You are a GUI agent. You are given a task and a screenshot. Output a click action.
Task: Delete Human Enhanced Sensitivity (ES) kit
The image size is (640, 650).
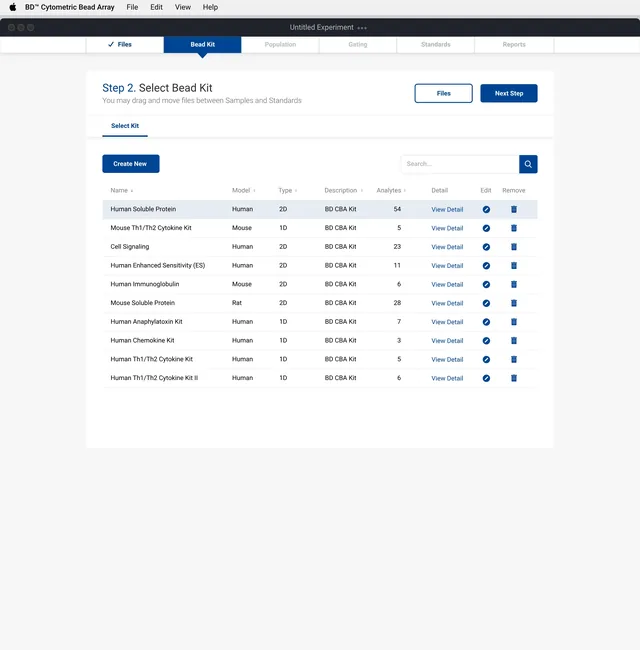click(x=514, y=266)
